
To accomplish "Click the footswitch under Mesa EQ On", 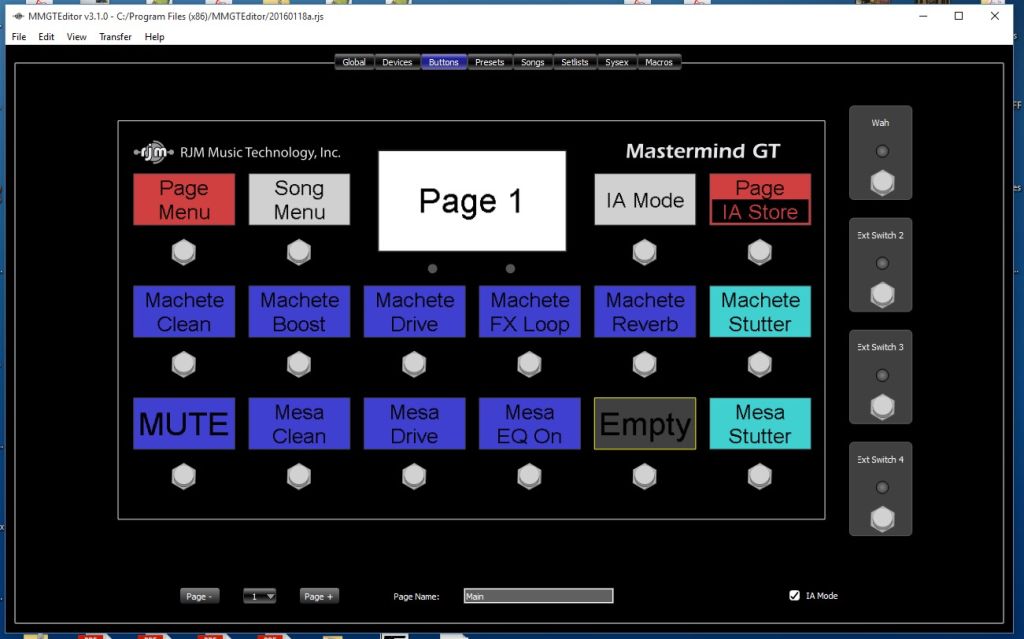I will (x=530, y=477).
